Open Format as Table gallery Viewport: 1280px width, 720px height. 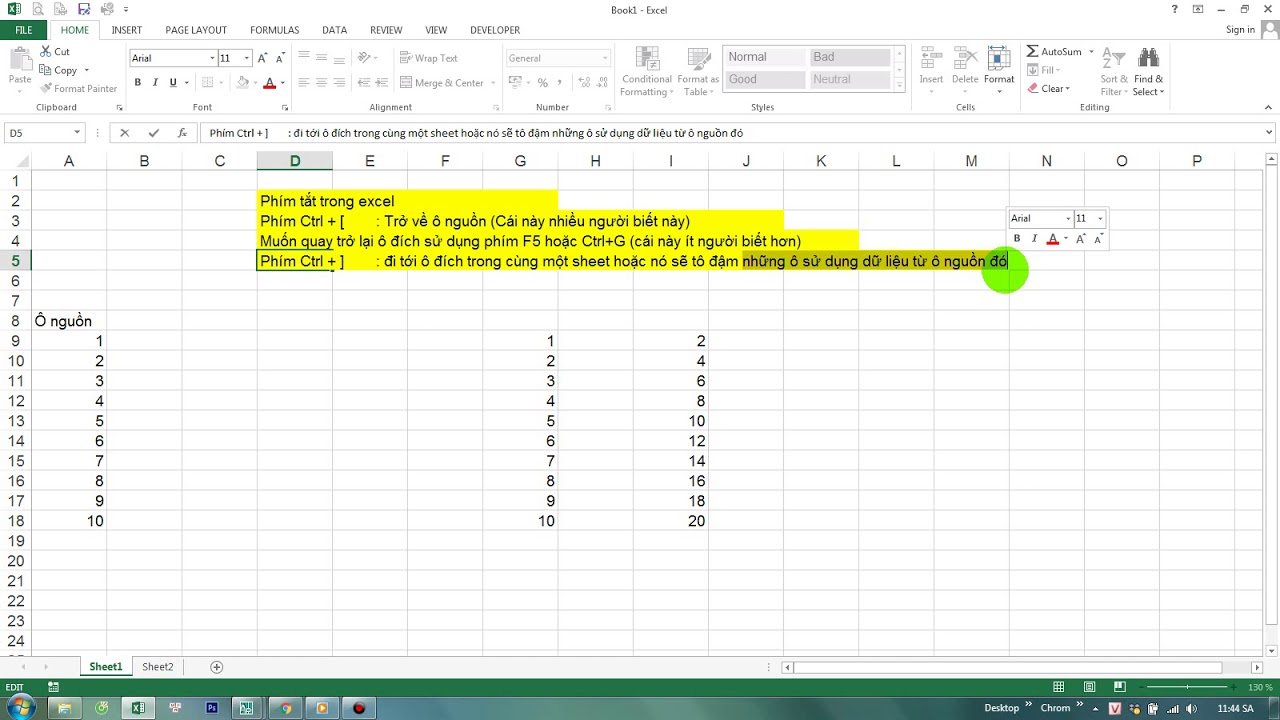(x=698, y=71)
